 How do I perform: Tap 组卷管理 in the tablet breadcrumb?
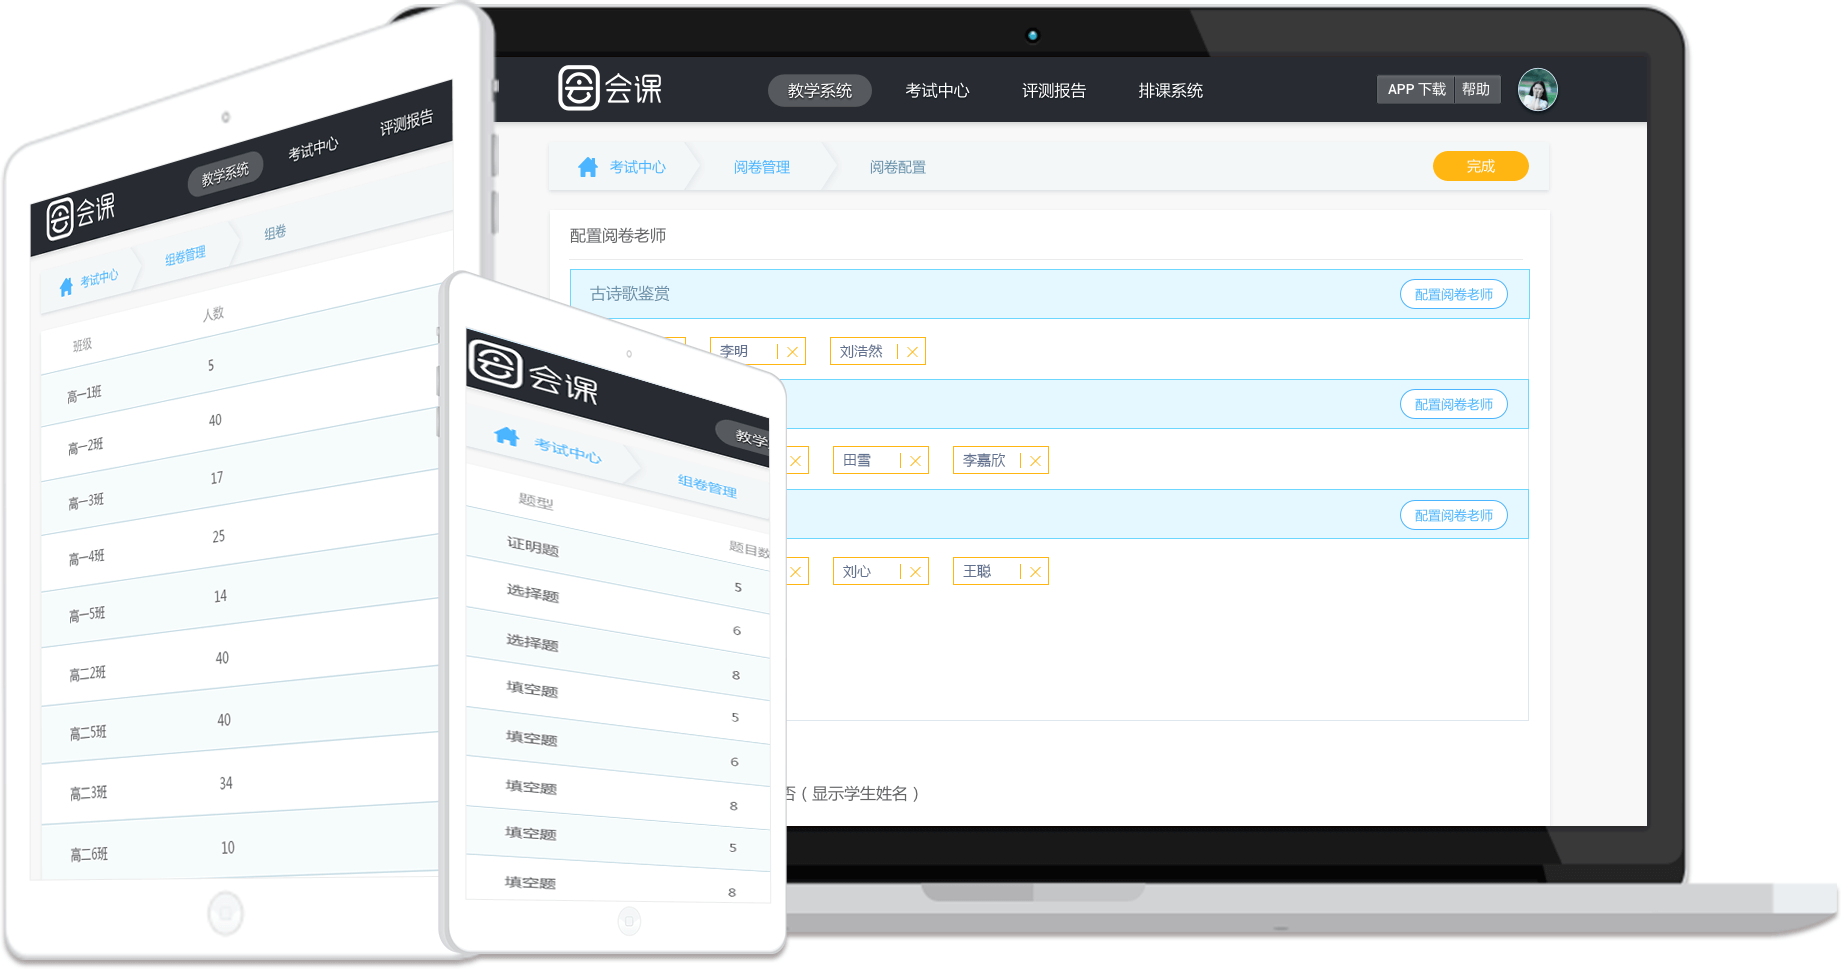185,256
